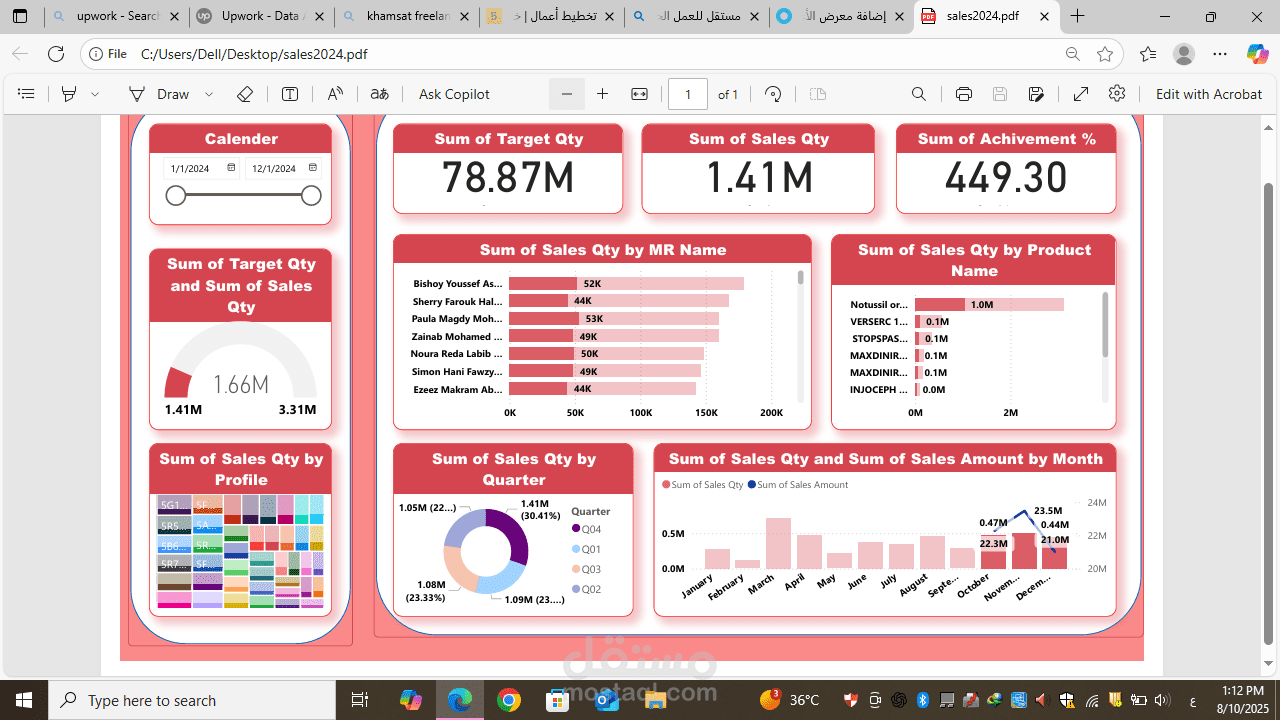Click the right calendar slider handle
The image size is (1280, 720).
tap(311, 195)
